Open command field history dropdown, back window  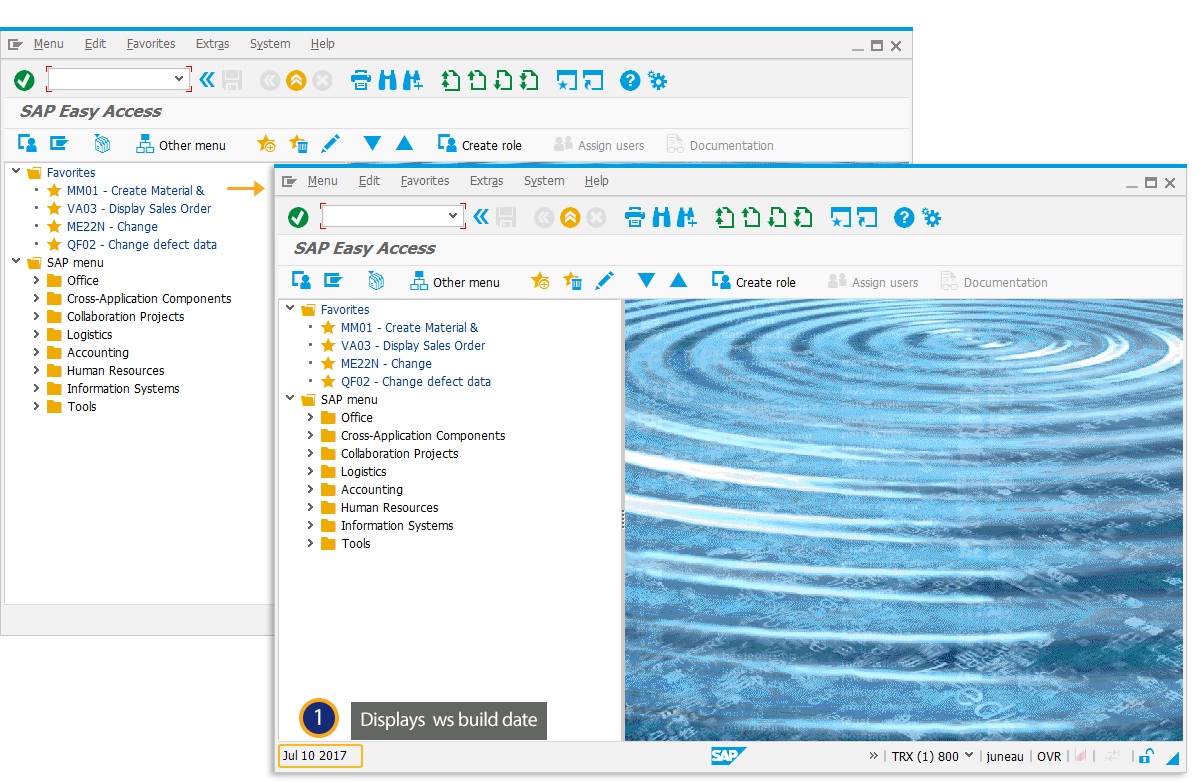(179, 79)
